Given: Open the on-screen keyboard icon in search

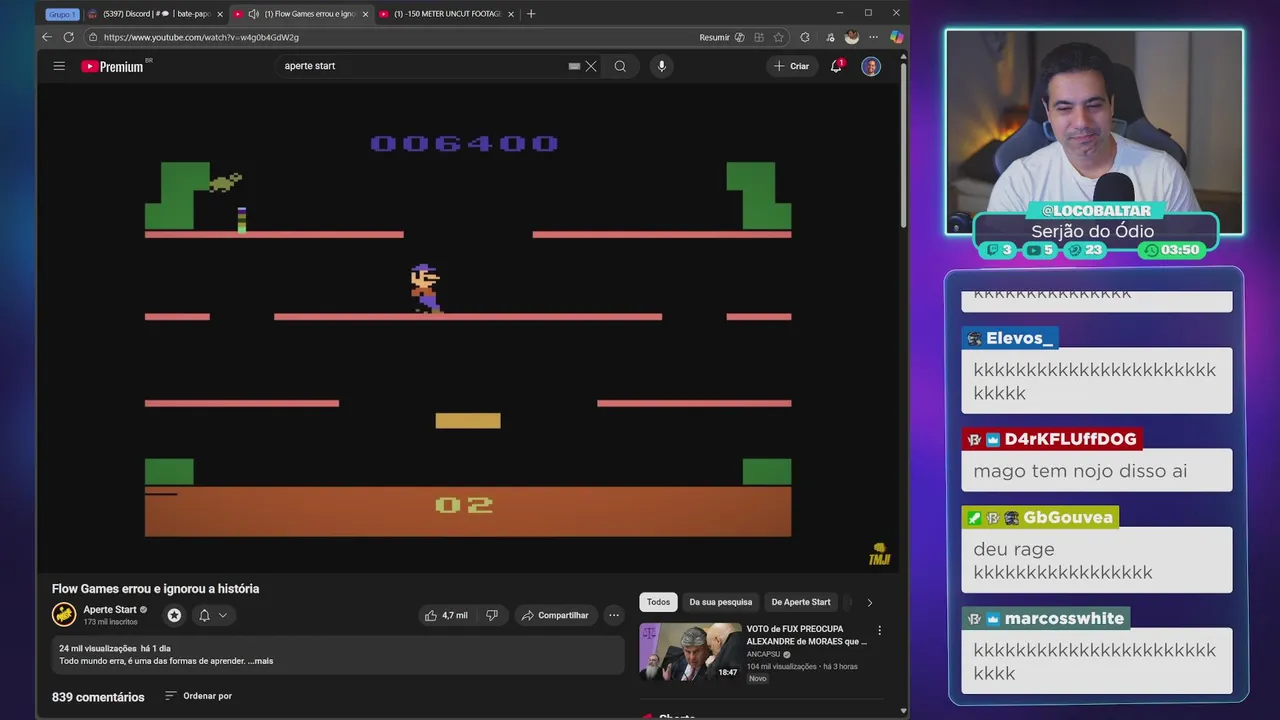Looking at the screenshot, I should [574, 66].
